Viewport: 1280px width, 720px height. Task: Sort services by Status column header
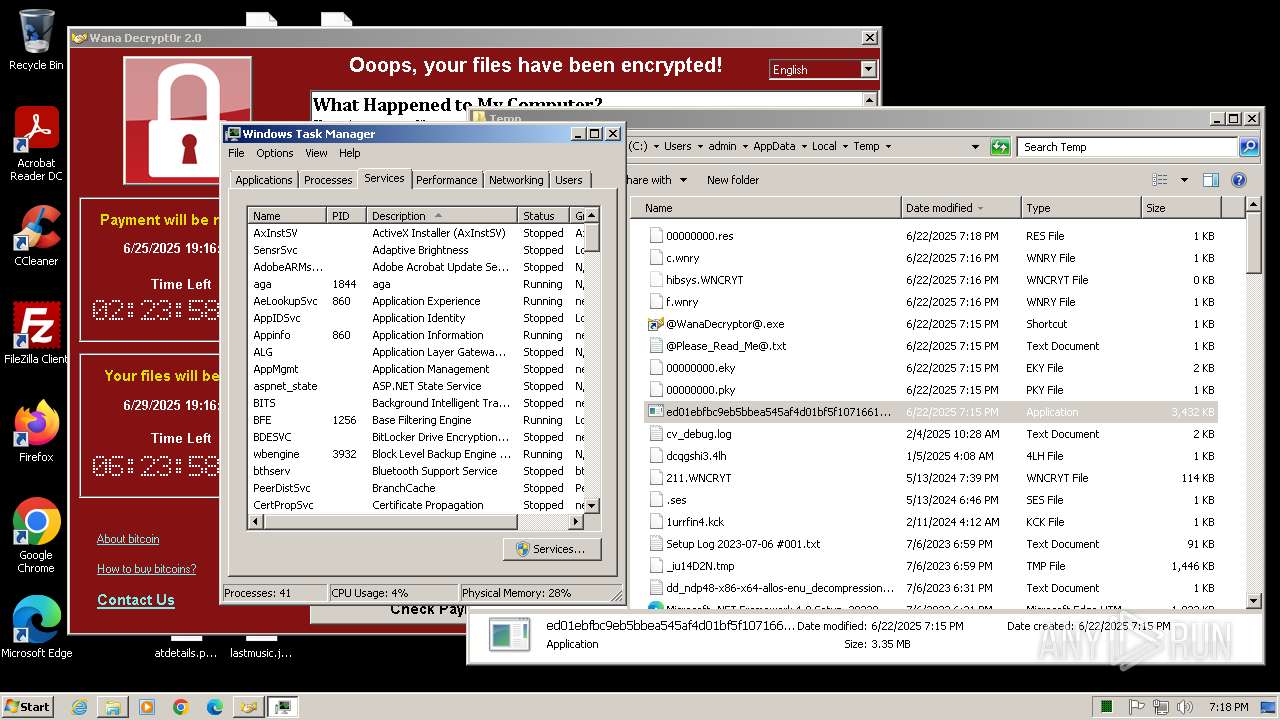[544, 216]
